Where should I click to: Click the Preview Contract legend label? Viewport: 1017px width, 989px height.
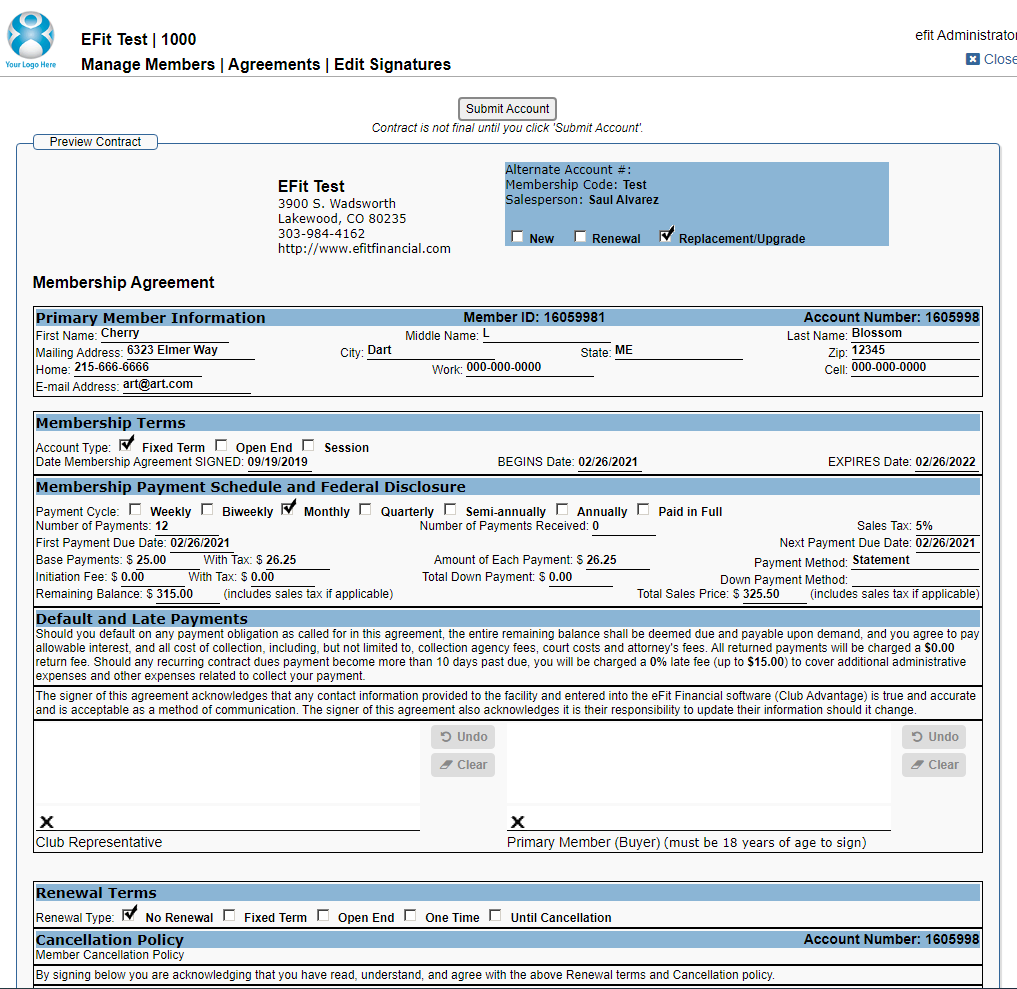coord(95,142)
